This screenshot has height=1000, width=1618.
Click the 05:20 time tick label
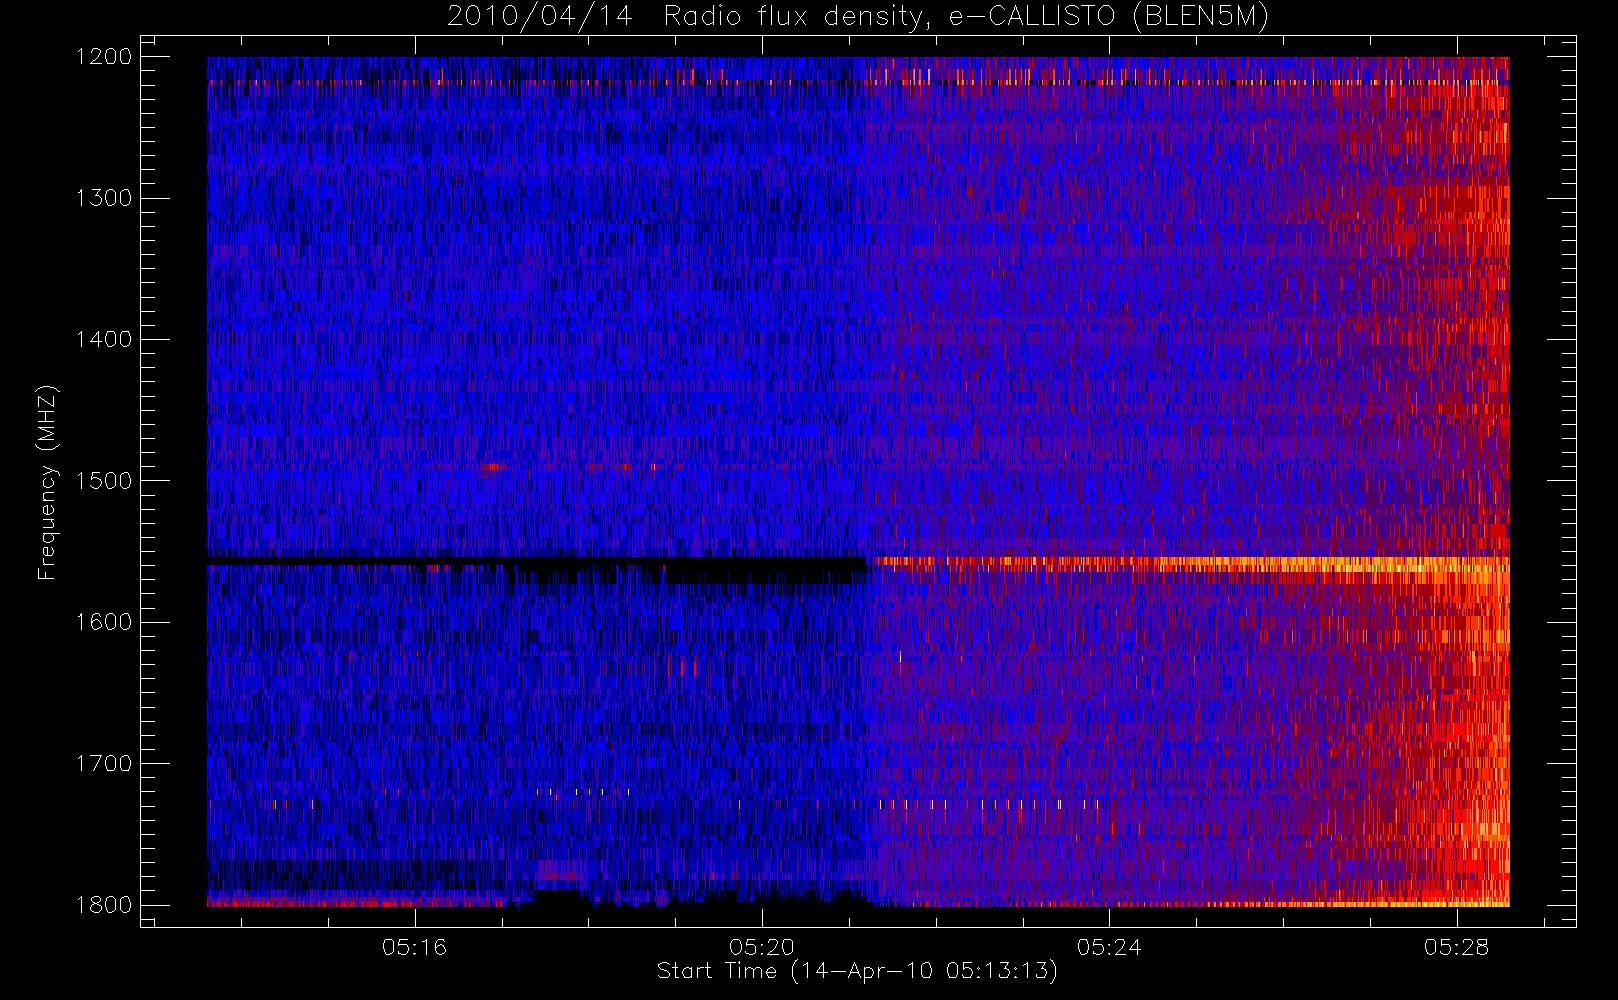(x=761, y=947)
